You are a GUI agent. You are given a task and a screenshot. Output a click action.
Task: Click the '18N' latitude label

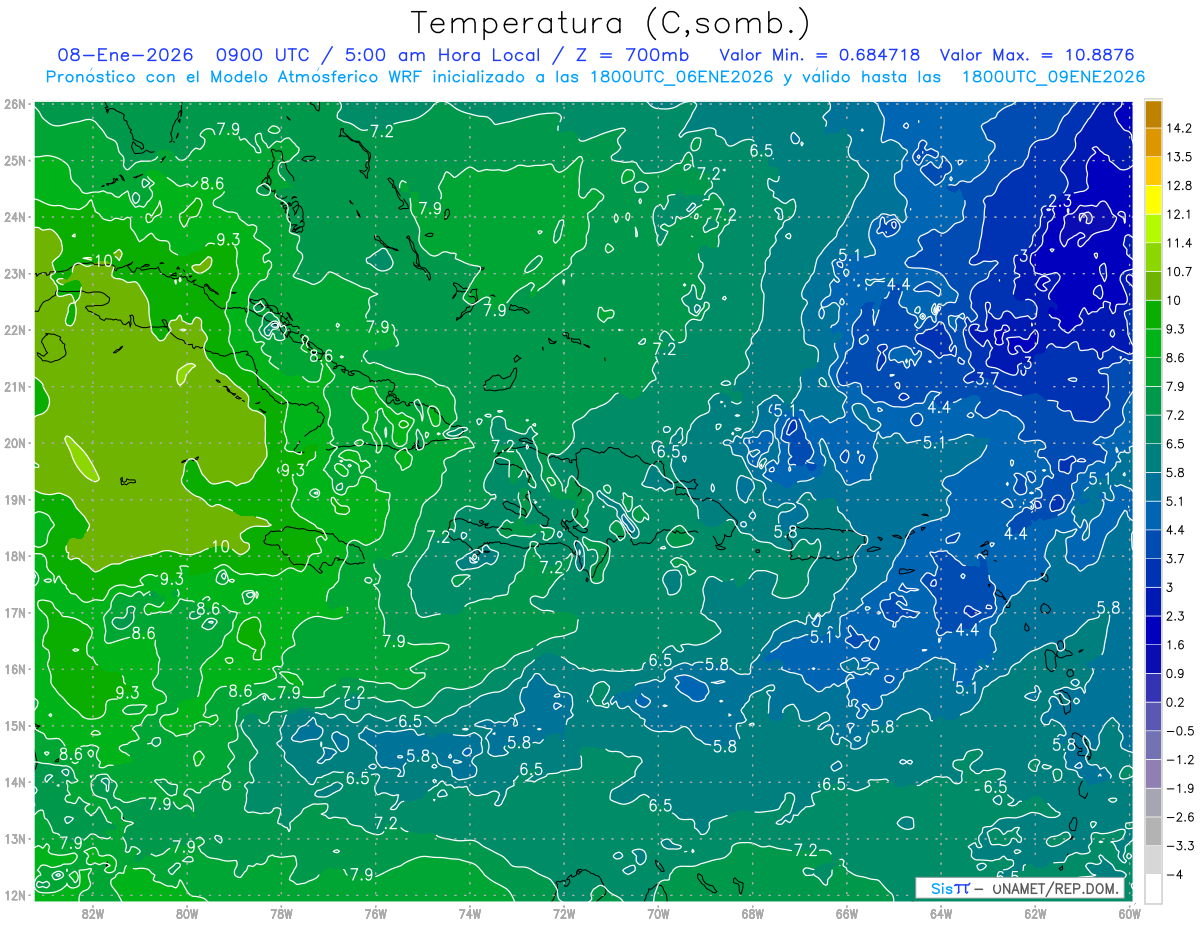(x=14, y=556)
